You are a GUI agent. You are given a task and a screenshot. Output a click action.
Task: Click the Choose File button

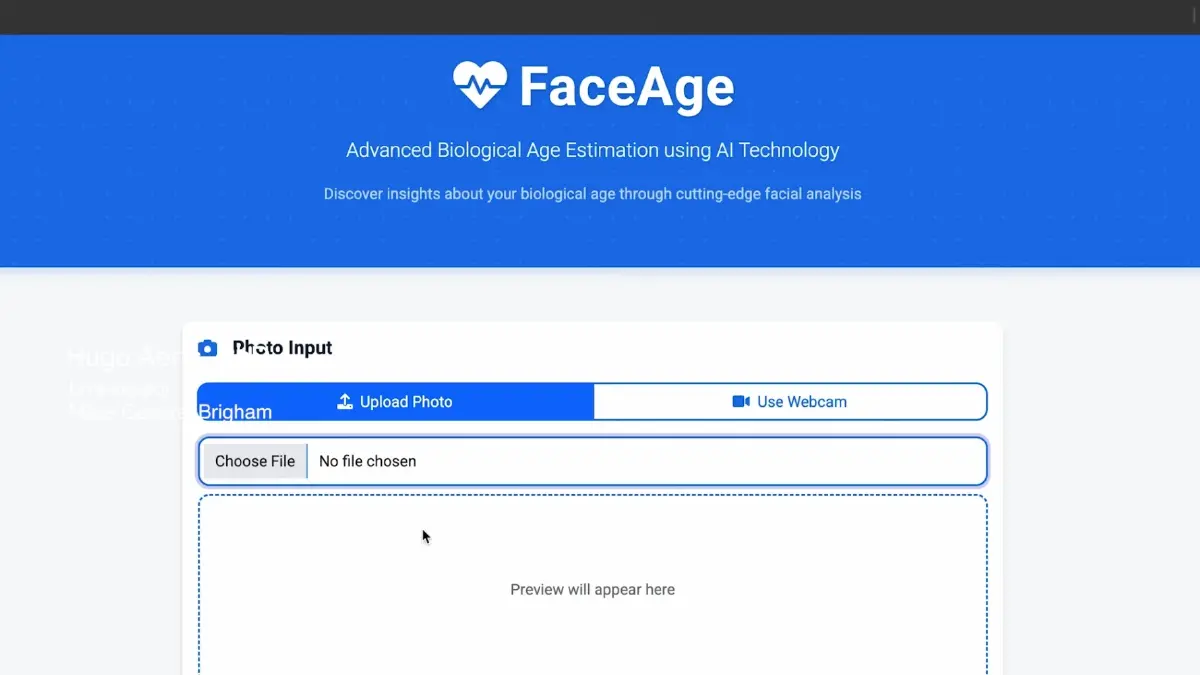tap(254, 461)
